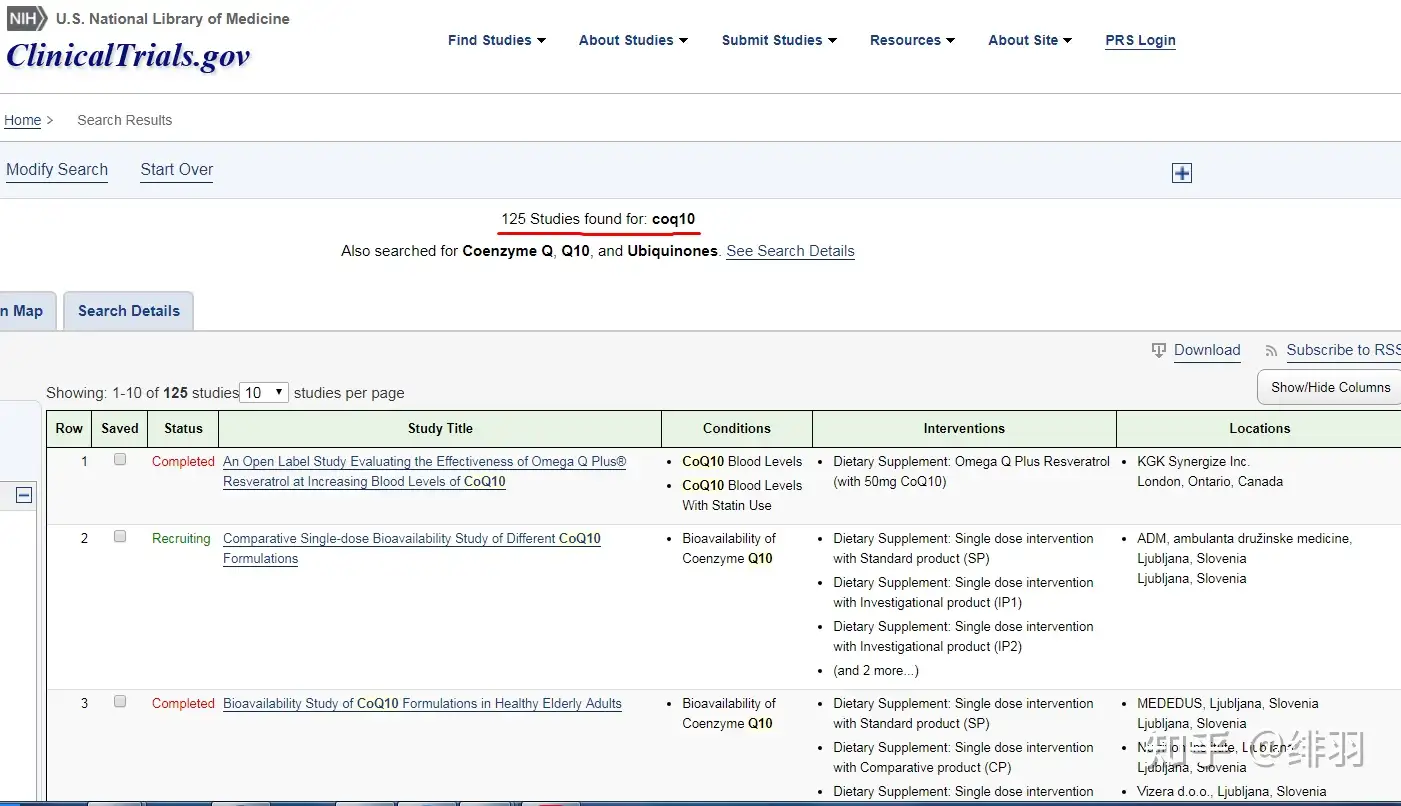Image resolution: width=1401 pixels, height=806 pixels.
Task: Open See Search Details link
Action: (x=790, y=251)
